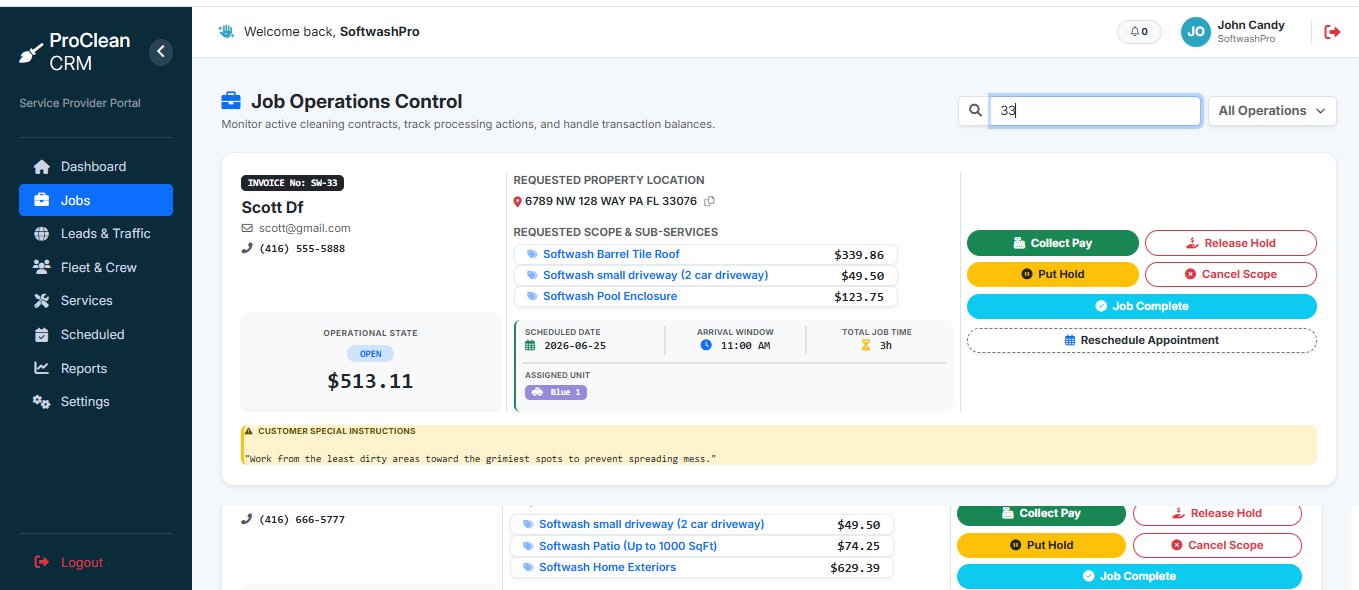Click the $74.25 price
Viewport: 1359px width, 590px height.
click(x=859, y=546)
